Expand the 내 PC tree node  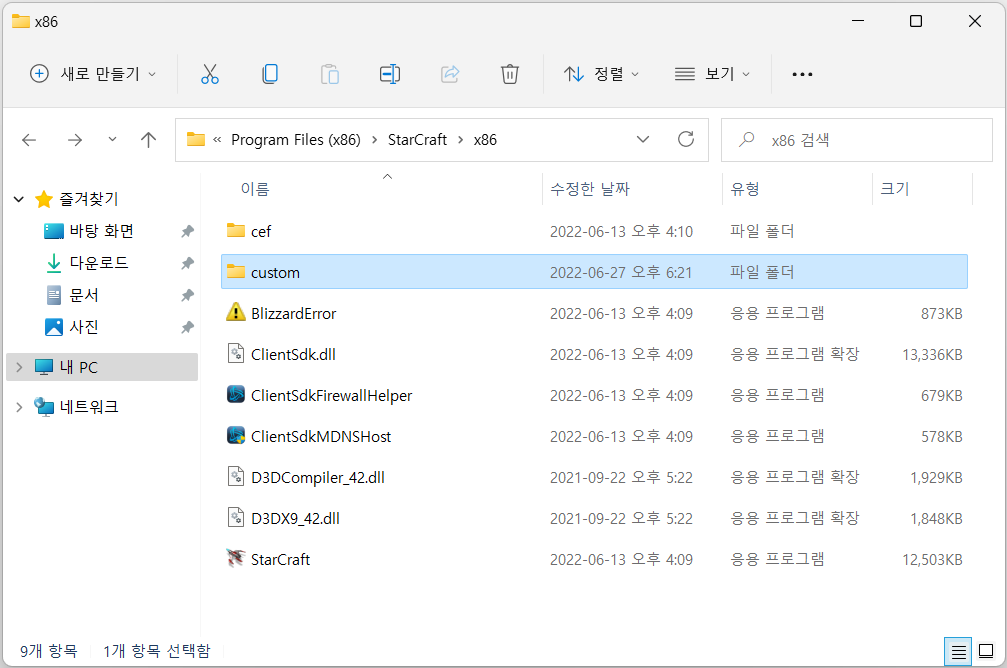(19, 367)
